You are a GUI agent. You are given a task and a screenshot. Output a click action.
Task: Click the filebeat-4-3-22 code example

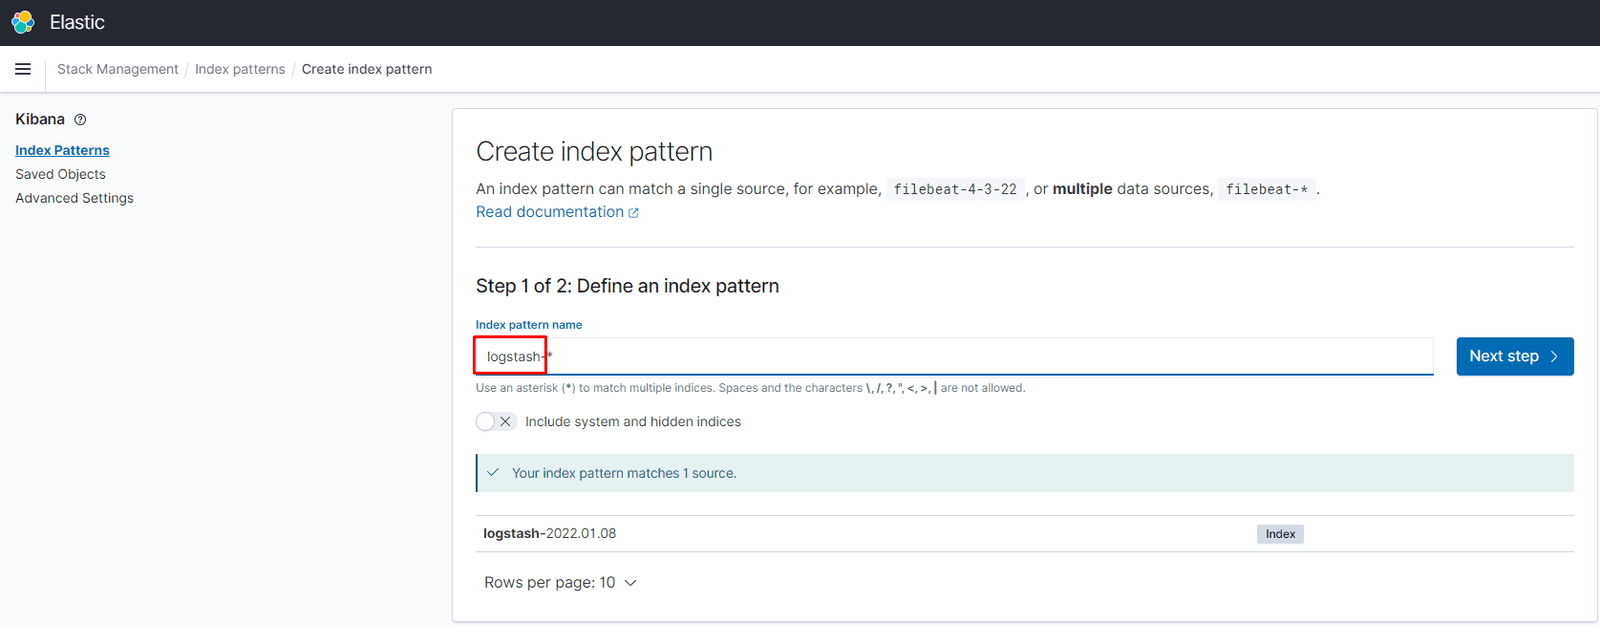[x=955, y=189]
